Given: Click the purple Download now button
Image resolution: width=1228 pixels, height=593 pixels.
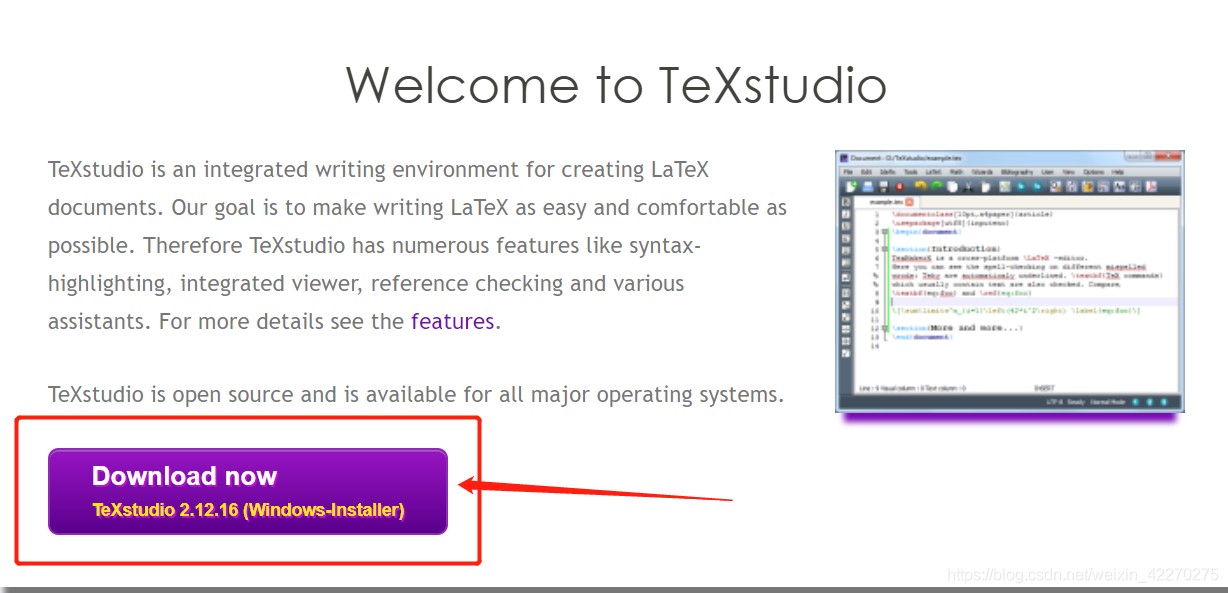Looking at the screenshot, I should tap(247, 491).
